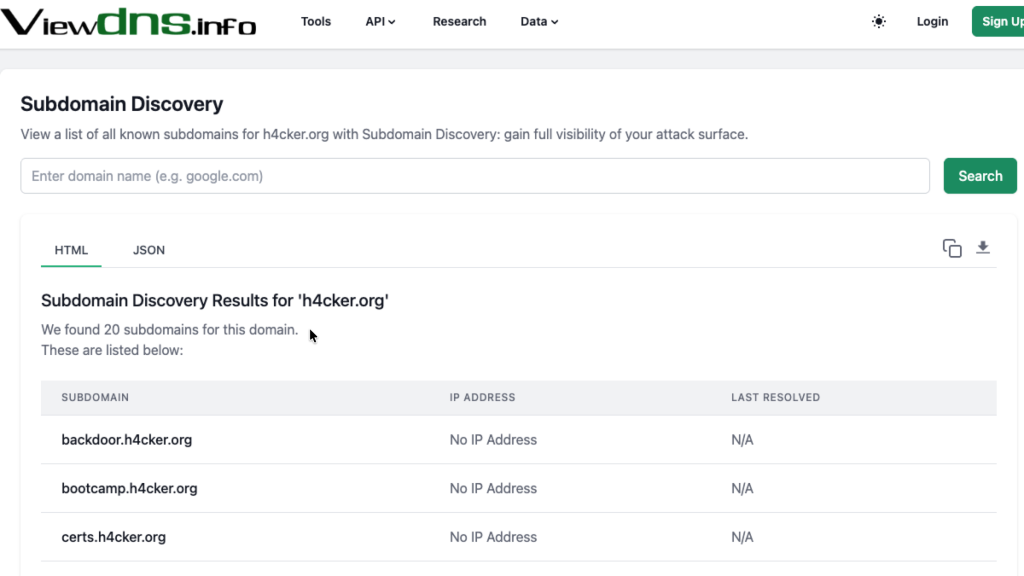Open the Research page

459,22
